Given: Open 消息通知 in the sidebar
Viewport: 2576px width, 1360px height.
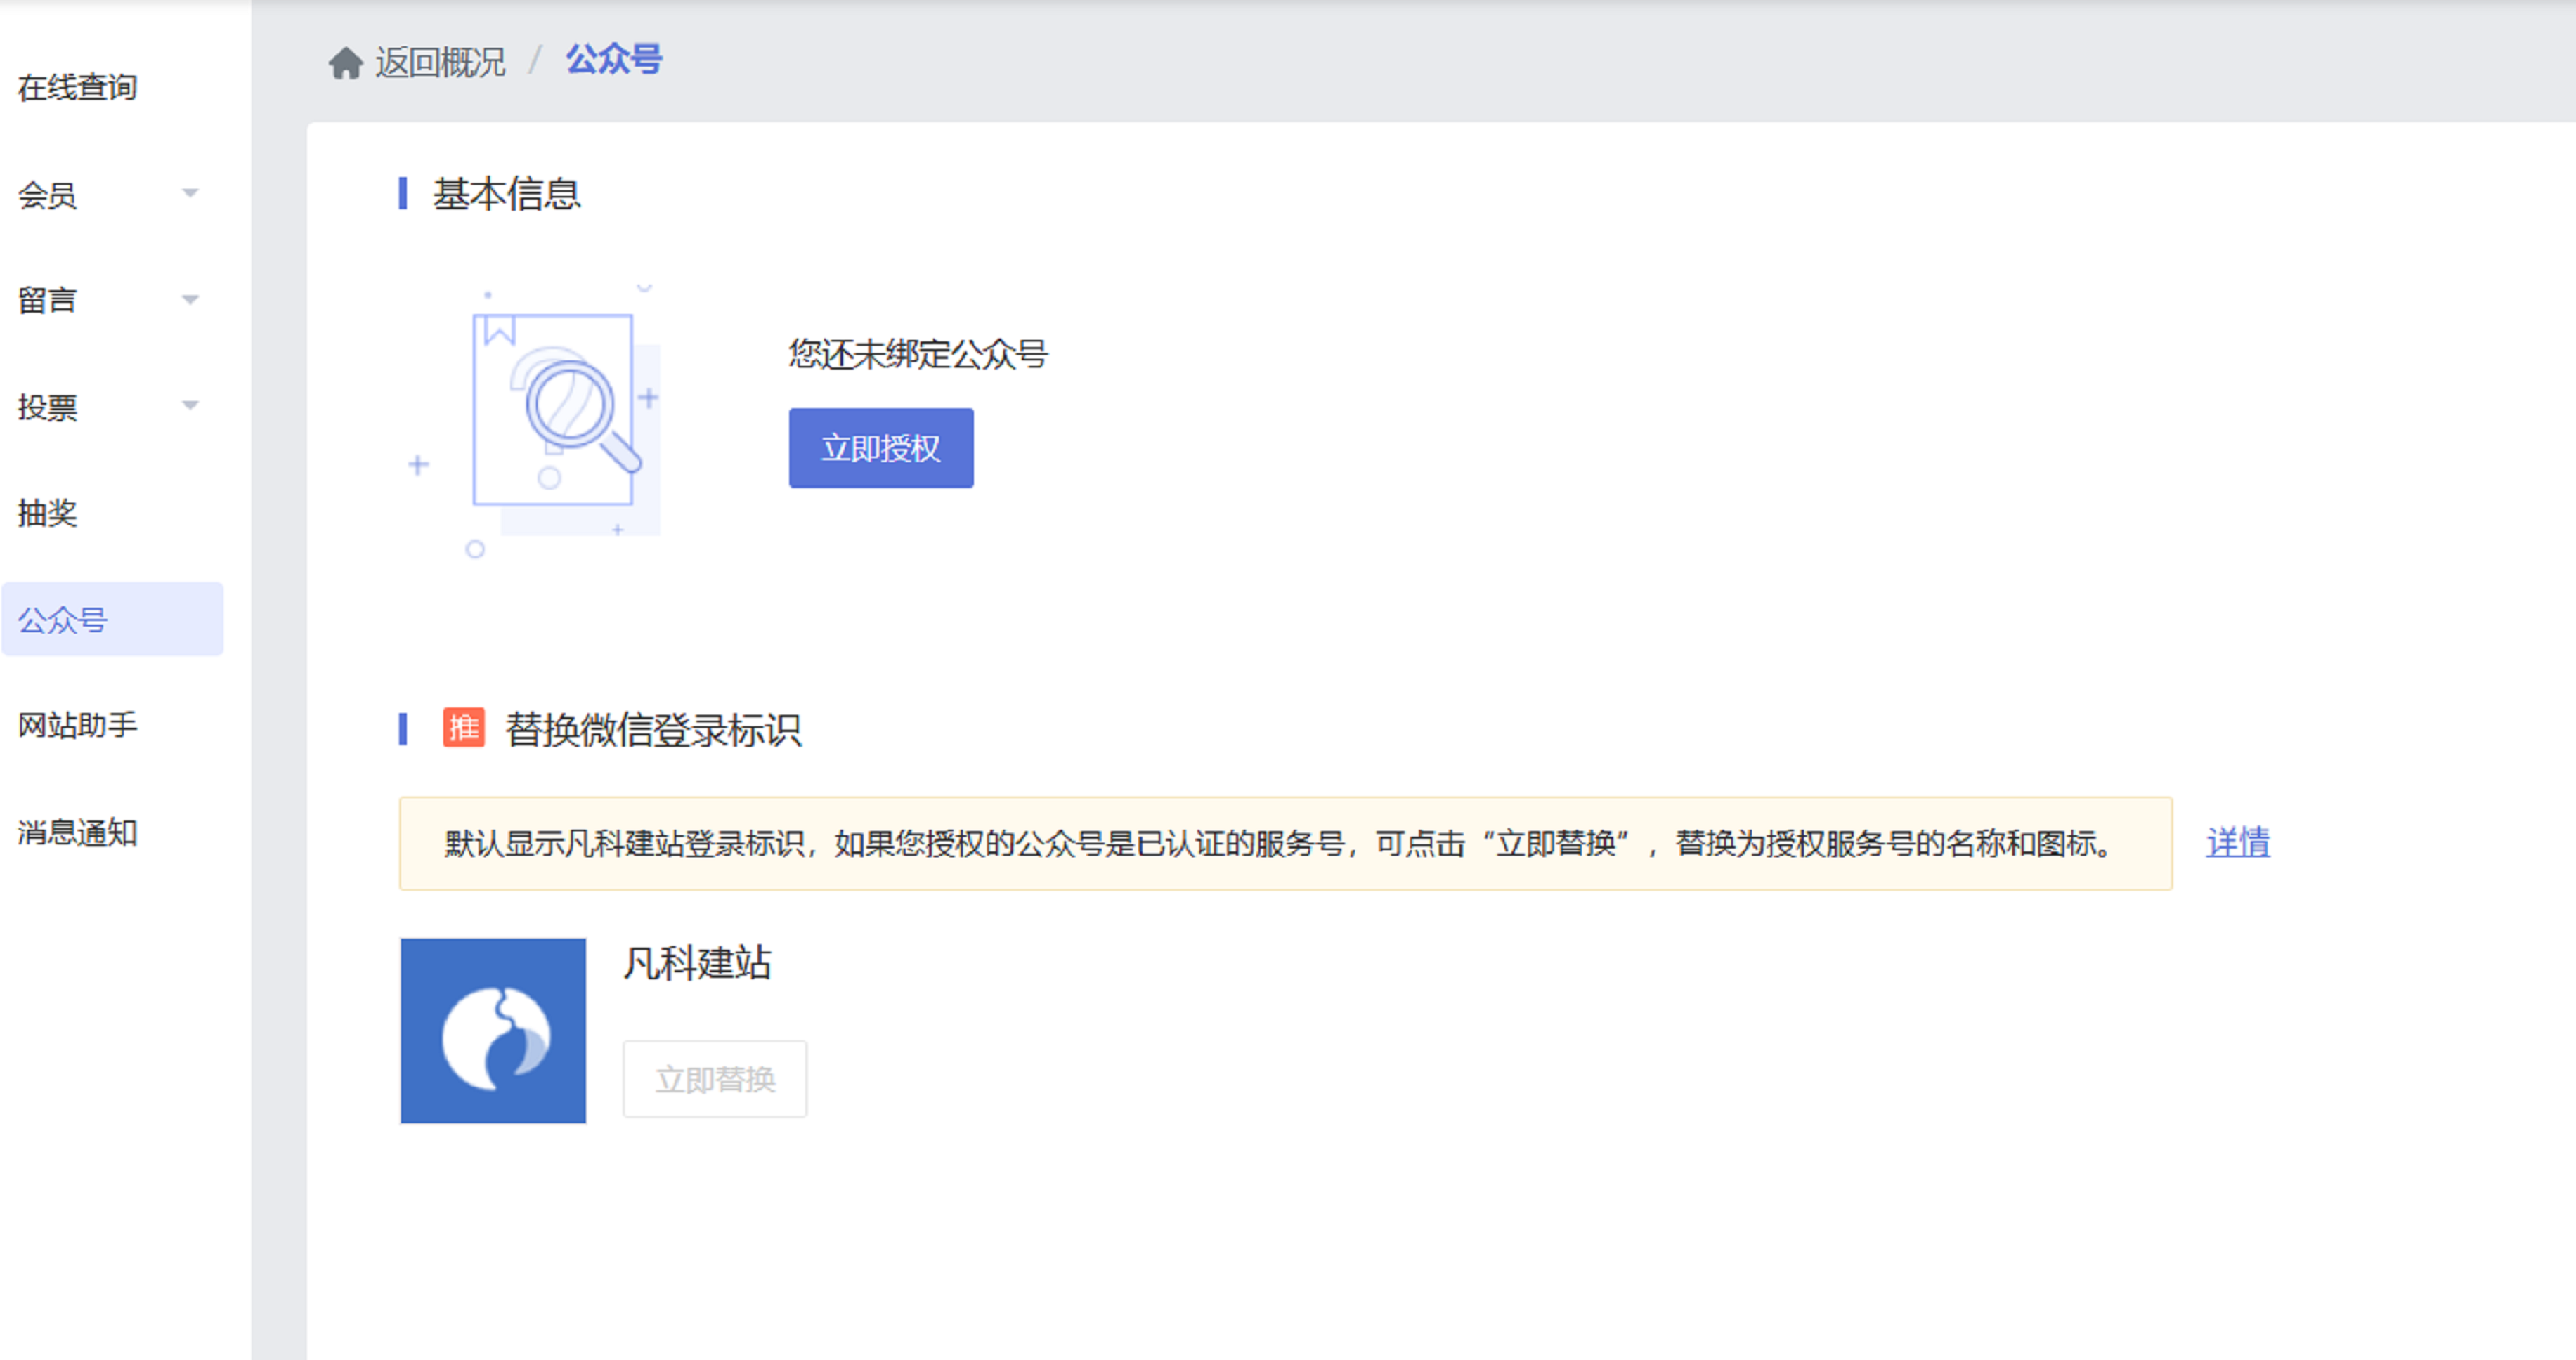Looking at the screenshot, I should click(x=77, y=832).
